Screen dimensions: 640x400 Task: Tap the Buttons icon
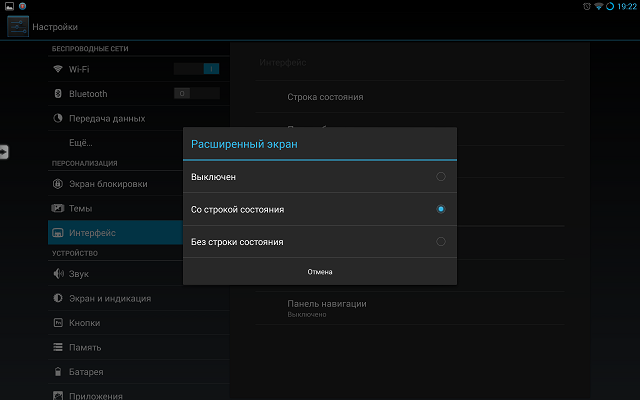tap(59, 323)
